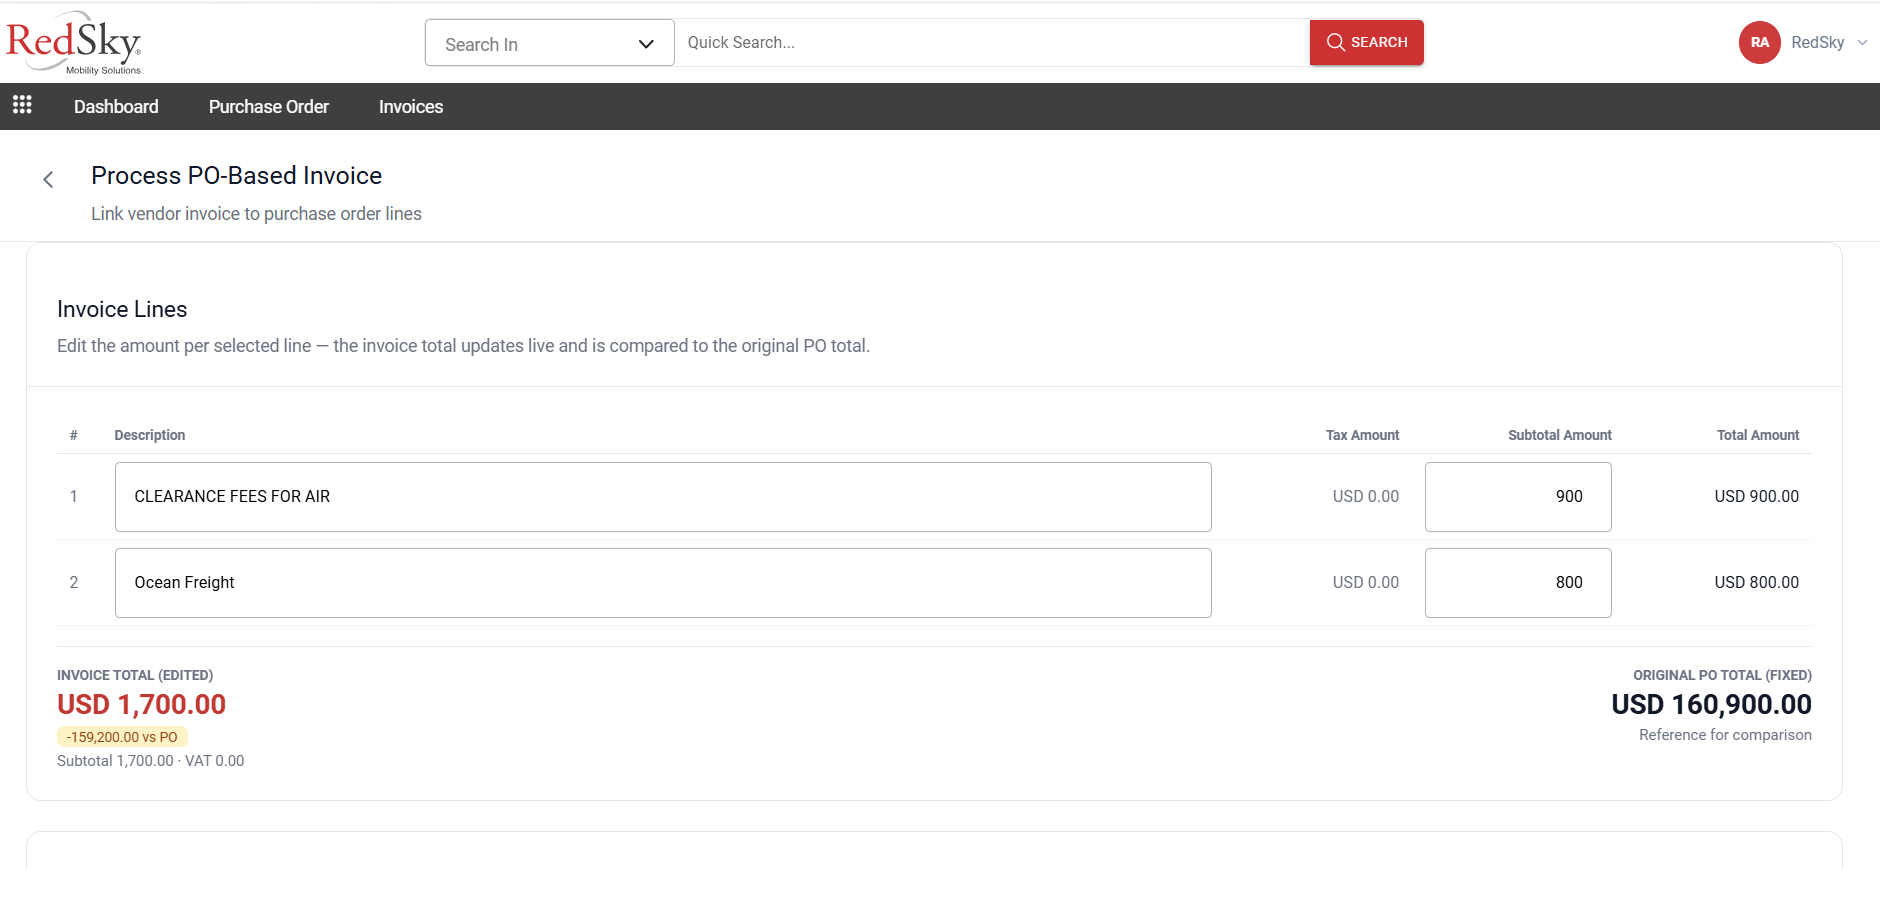Select the USD 800.00 total amount value
This screenshot has width=1880, height=902.
(1756, 583)
